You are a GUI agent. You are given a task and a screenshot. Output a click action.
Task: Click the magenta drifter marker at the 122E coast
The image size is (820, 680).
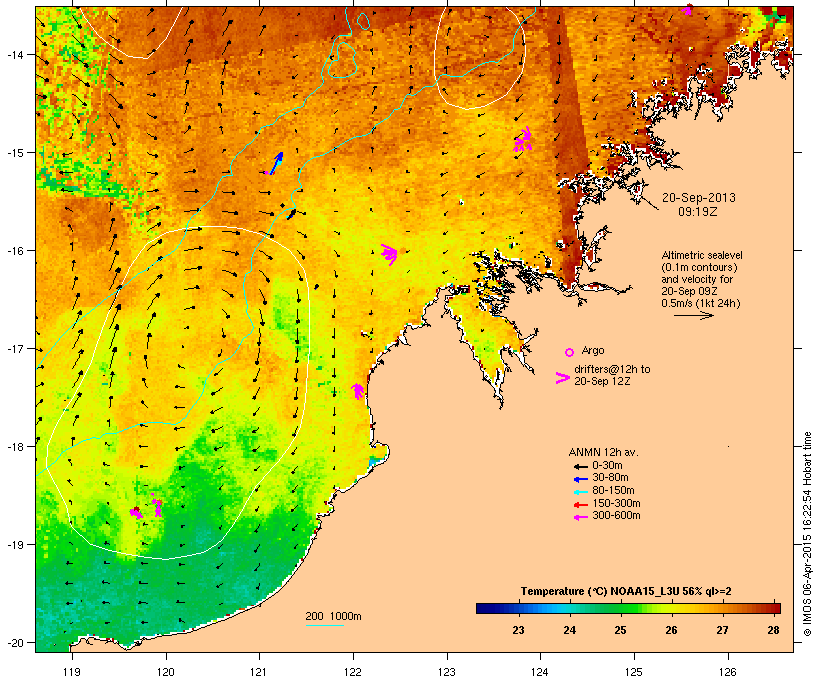pos(358,390)
